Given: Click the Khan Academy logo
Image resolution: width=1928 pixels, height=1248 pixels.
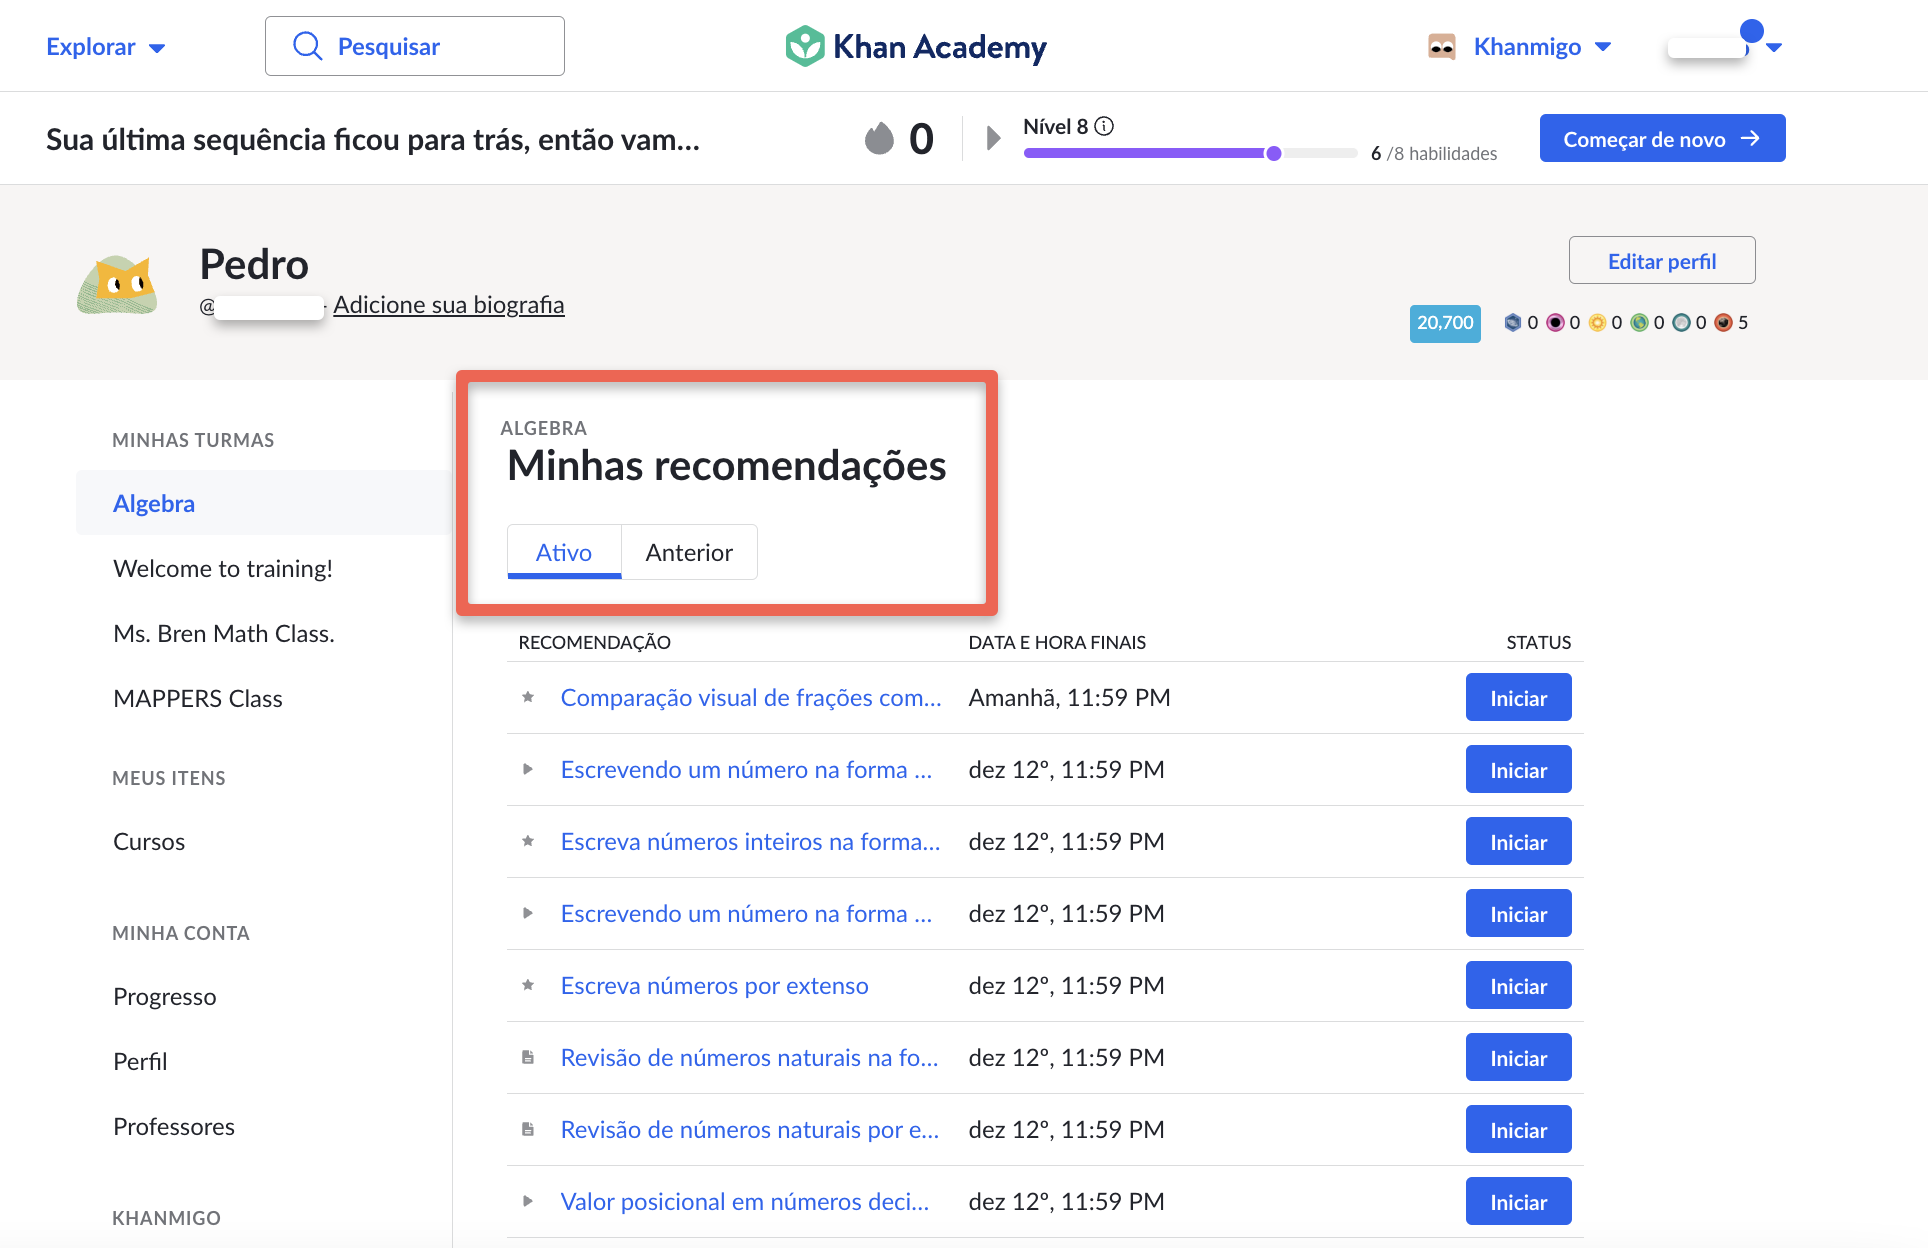Looking at the screenshot, I should (x=916, y=46).
